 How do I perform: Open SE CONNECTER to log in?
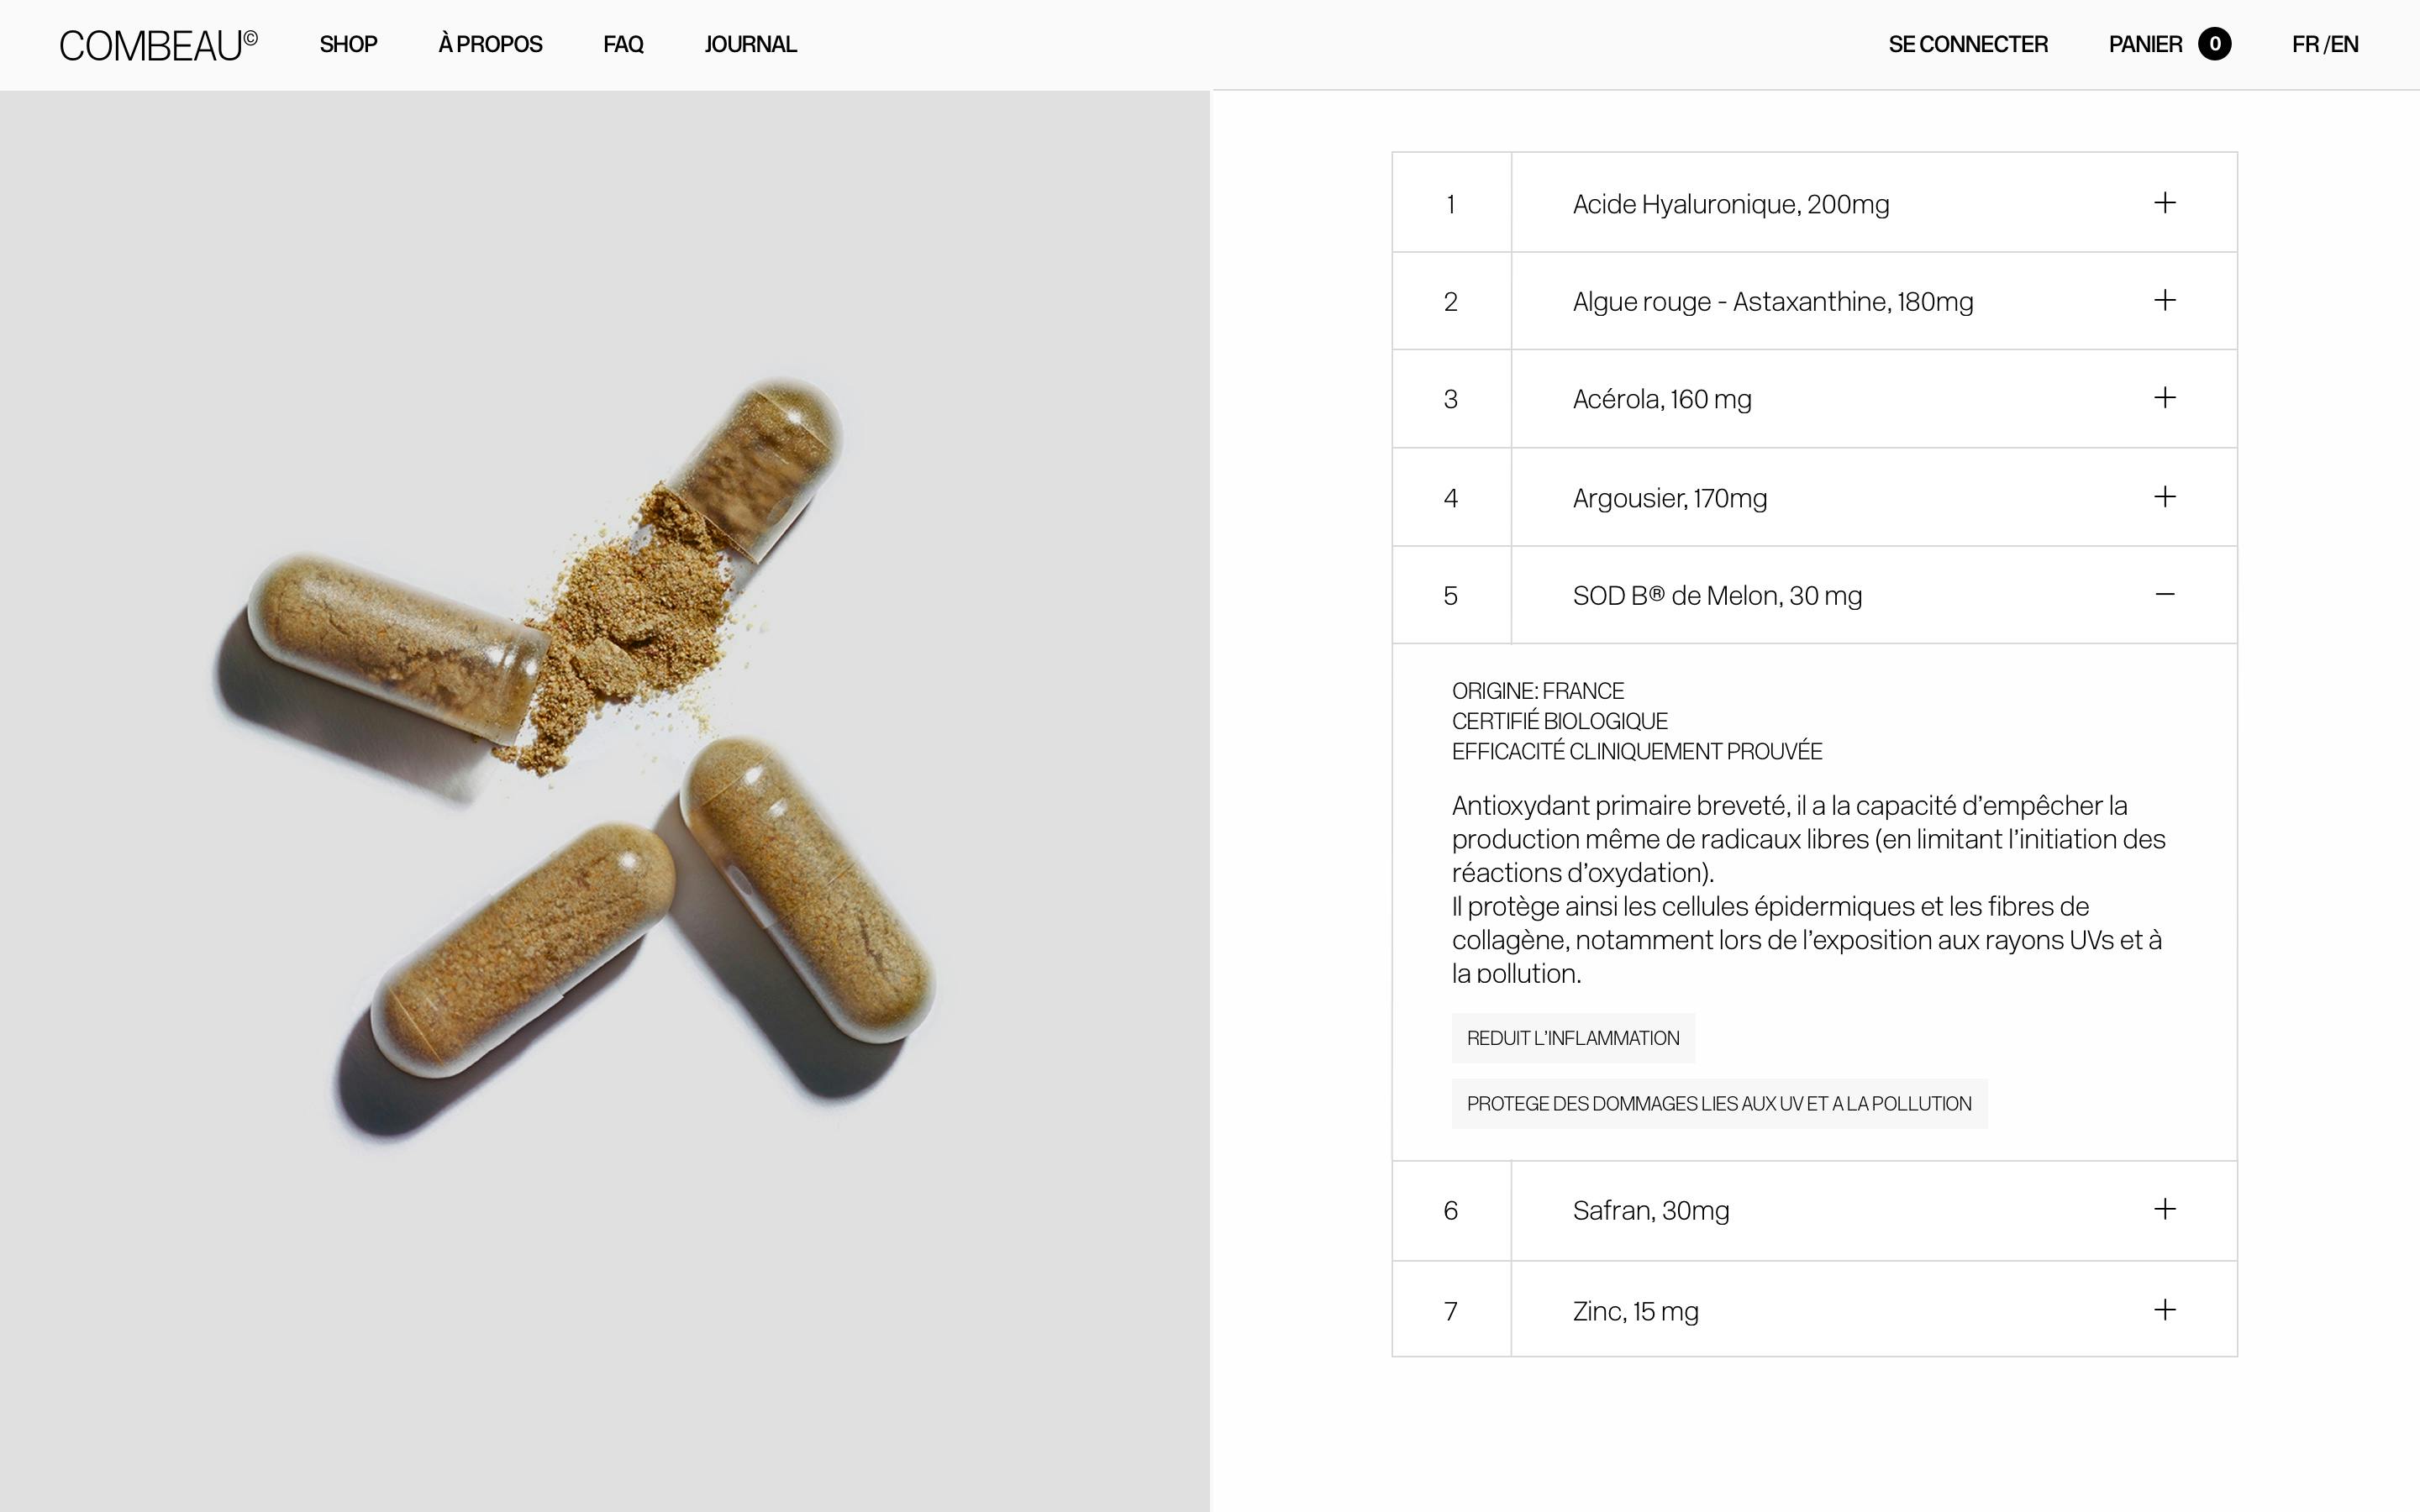pyautogui.click(x=1966, y=44)
